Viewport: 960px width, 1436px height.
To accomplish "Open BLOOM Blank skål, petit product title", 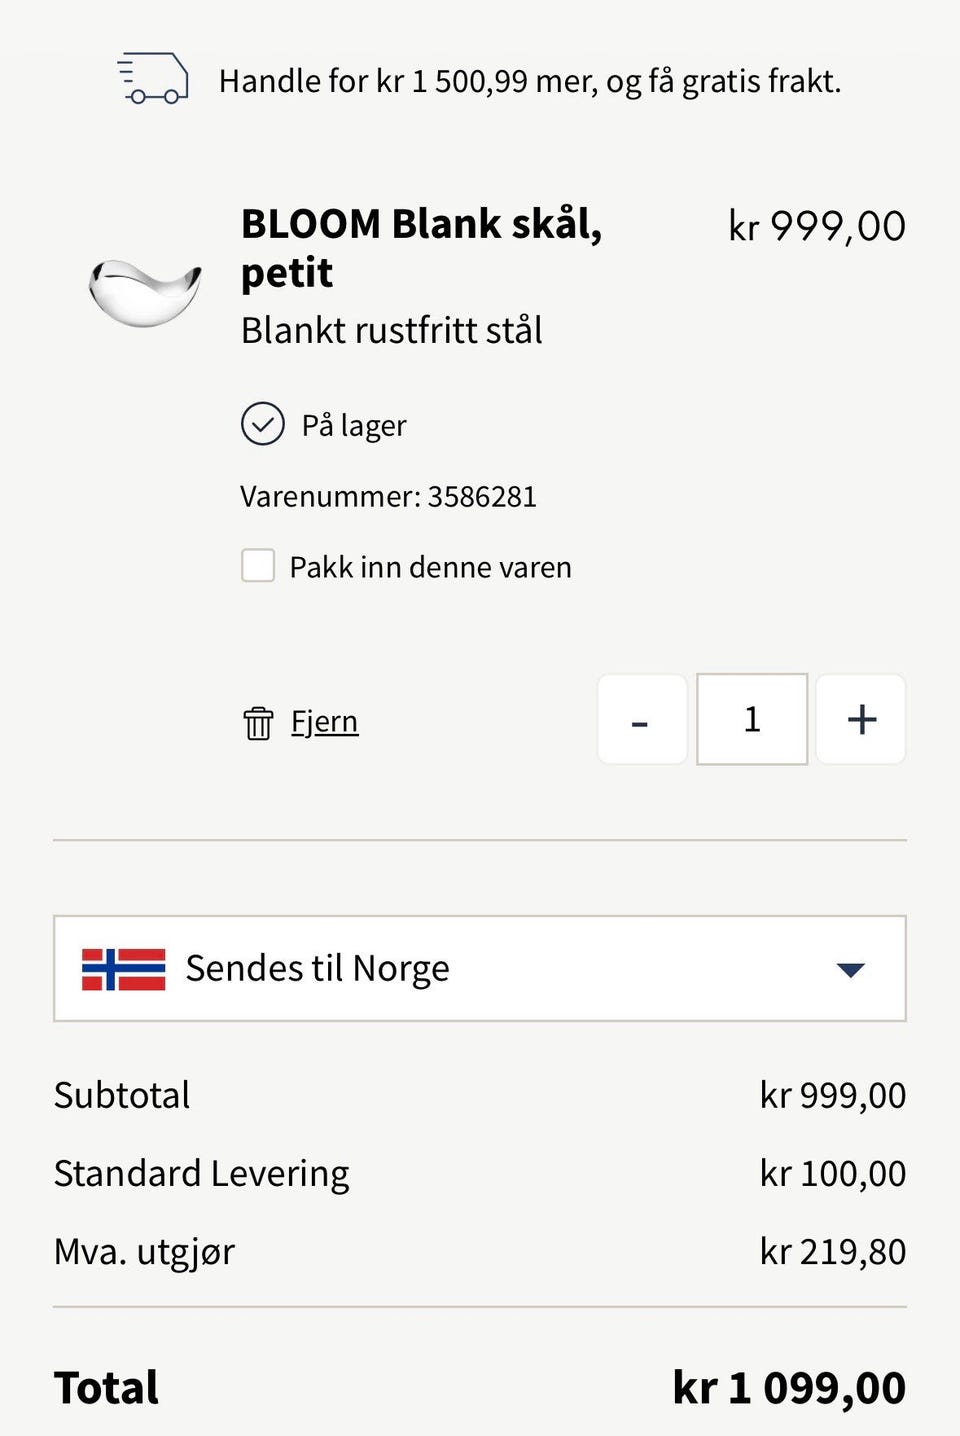I will tap(422, 247).
